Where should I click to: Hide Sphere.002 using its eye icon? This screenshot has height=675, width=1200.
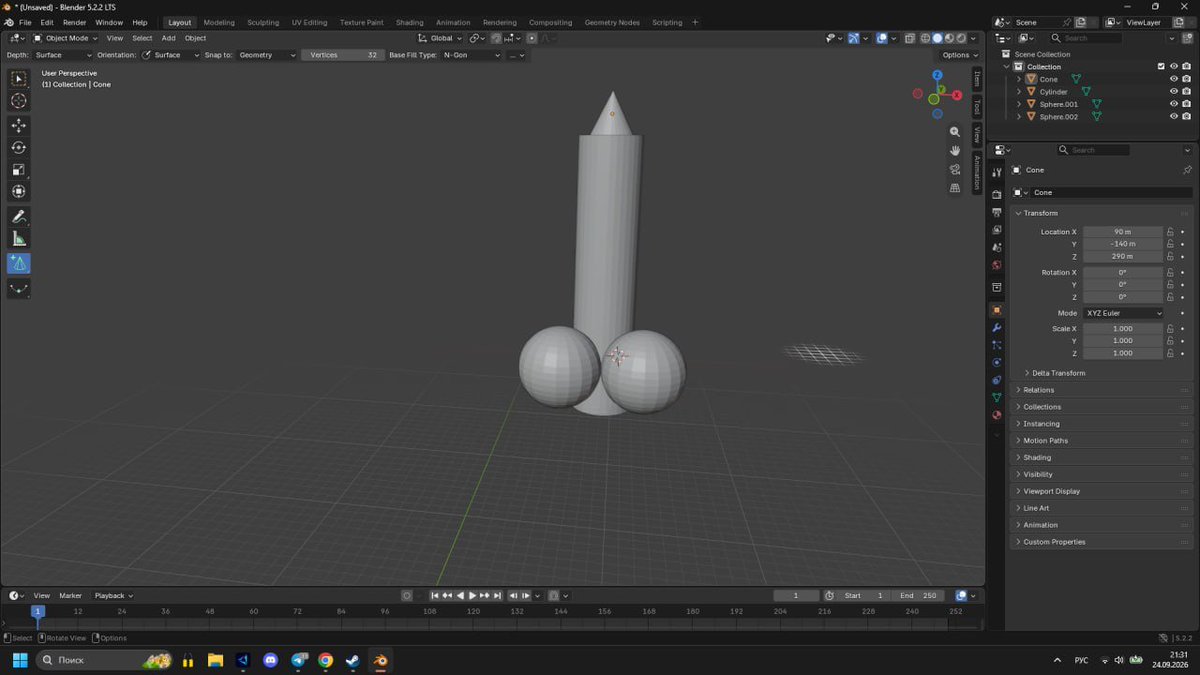point(1174,116)
